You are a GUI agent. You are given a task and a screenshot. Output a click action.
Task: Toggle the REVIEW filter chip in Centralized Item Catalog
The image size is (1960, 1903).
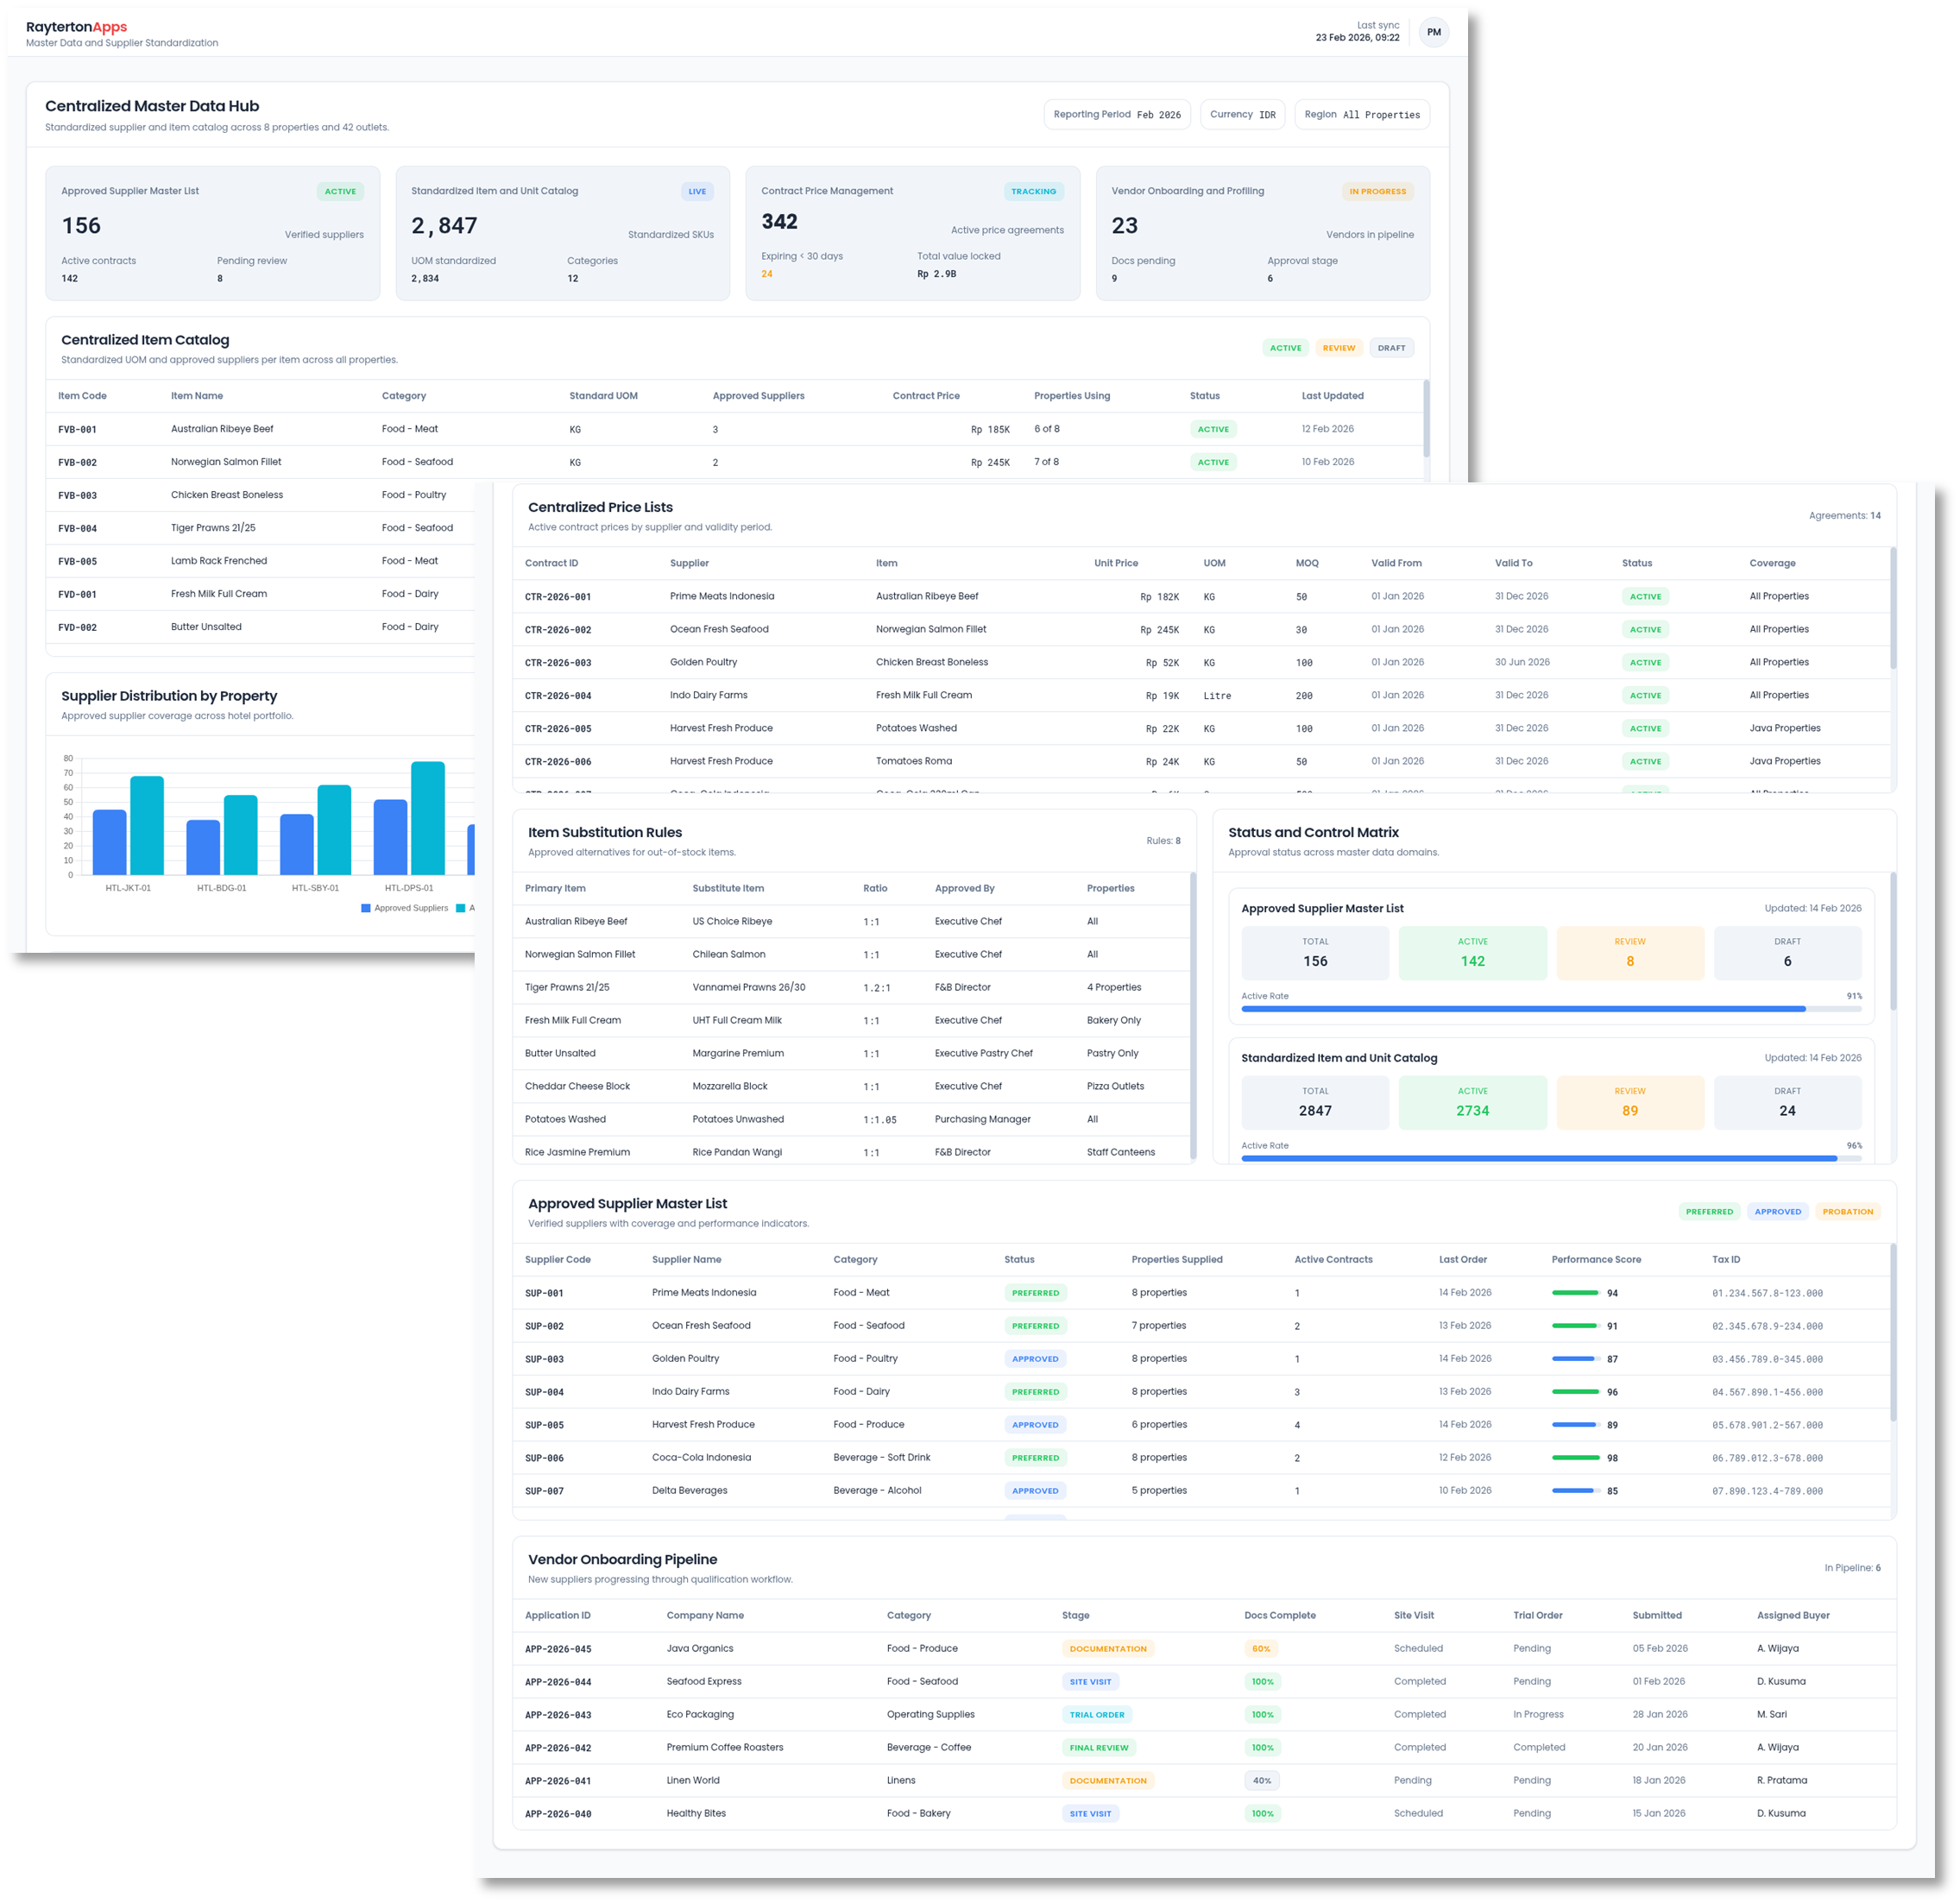click(1339, 347)
